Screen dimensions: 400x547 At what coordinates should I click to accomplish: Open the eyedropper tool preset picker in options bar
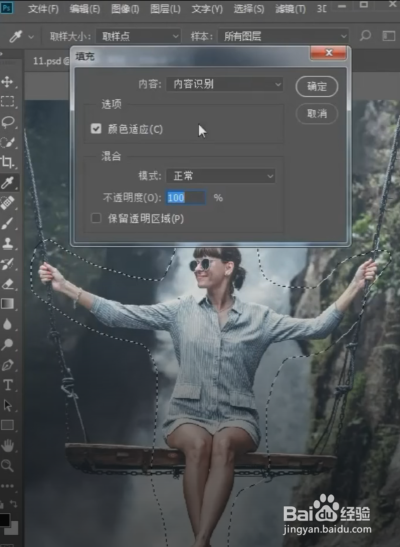tap(31, 36)
